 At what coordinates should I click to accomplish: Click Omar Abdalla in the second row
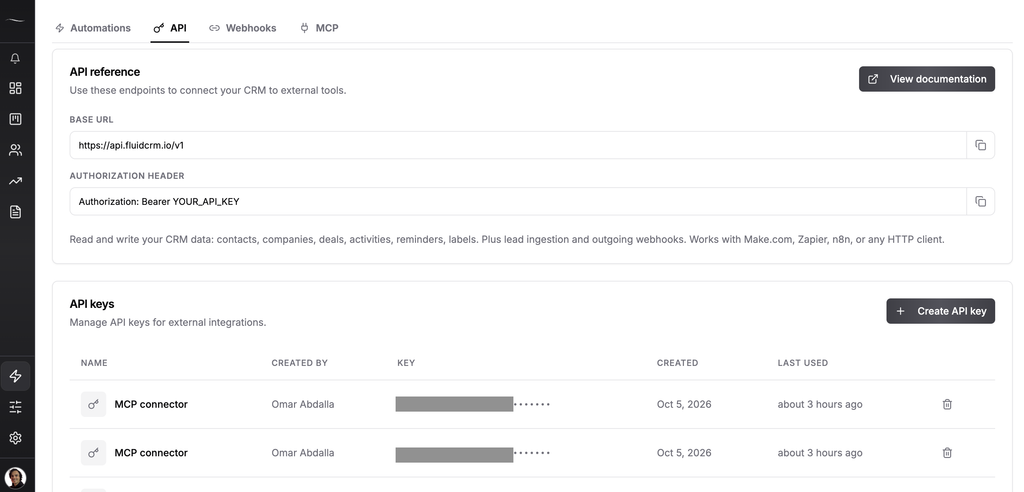(303, 453)
